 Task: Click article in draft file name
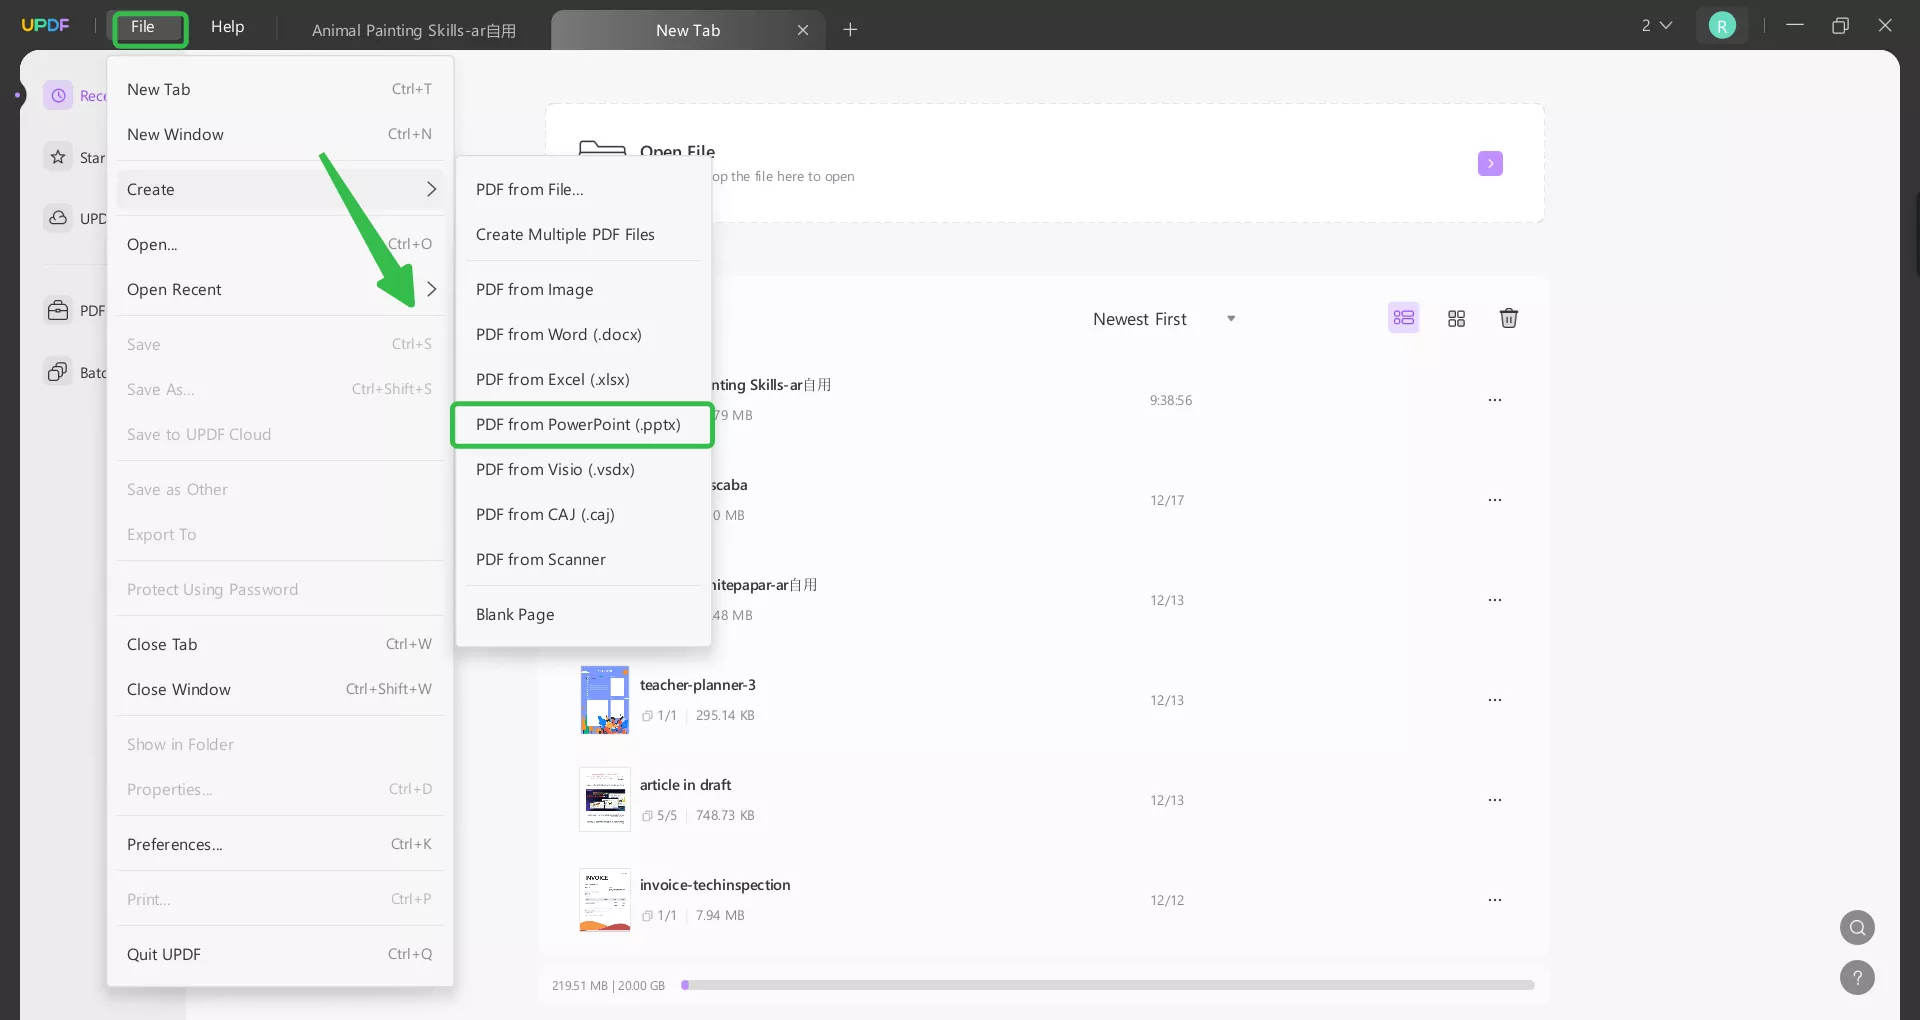[x=686, y=785]
